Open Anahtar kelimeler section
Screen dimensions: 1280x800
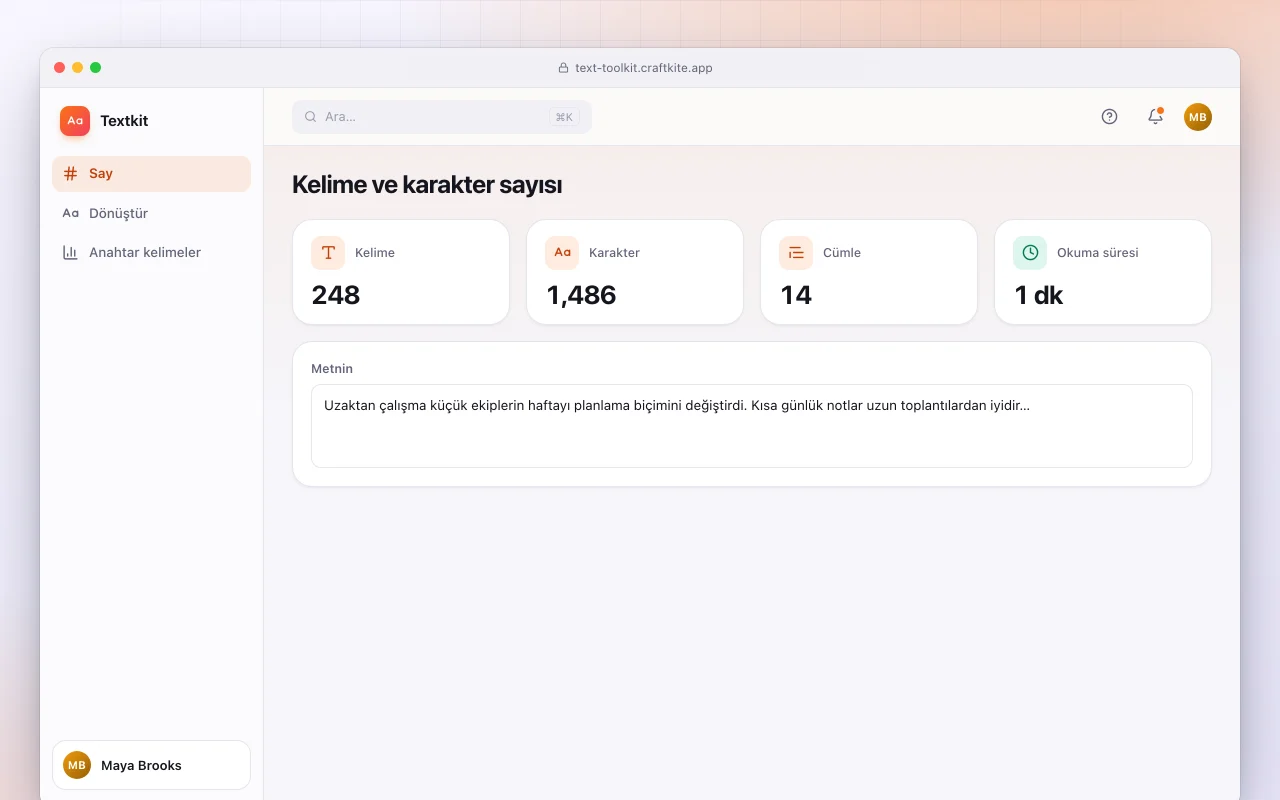point(151,253)
